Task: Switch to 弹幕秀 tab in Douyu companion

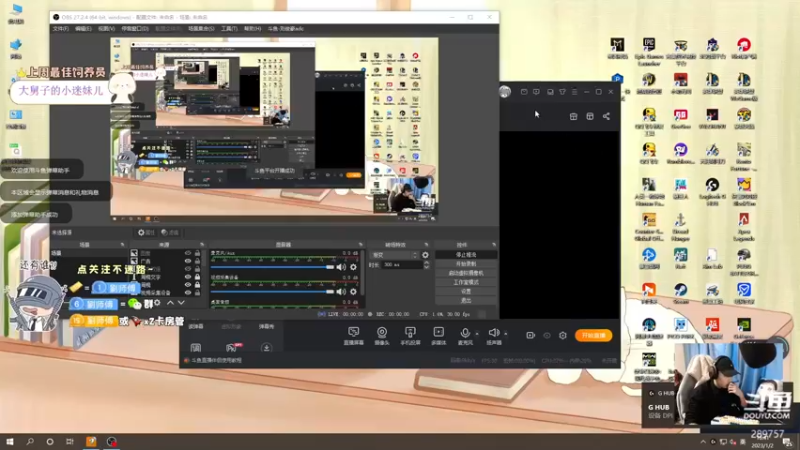Action: [x=266, y=327]
